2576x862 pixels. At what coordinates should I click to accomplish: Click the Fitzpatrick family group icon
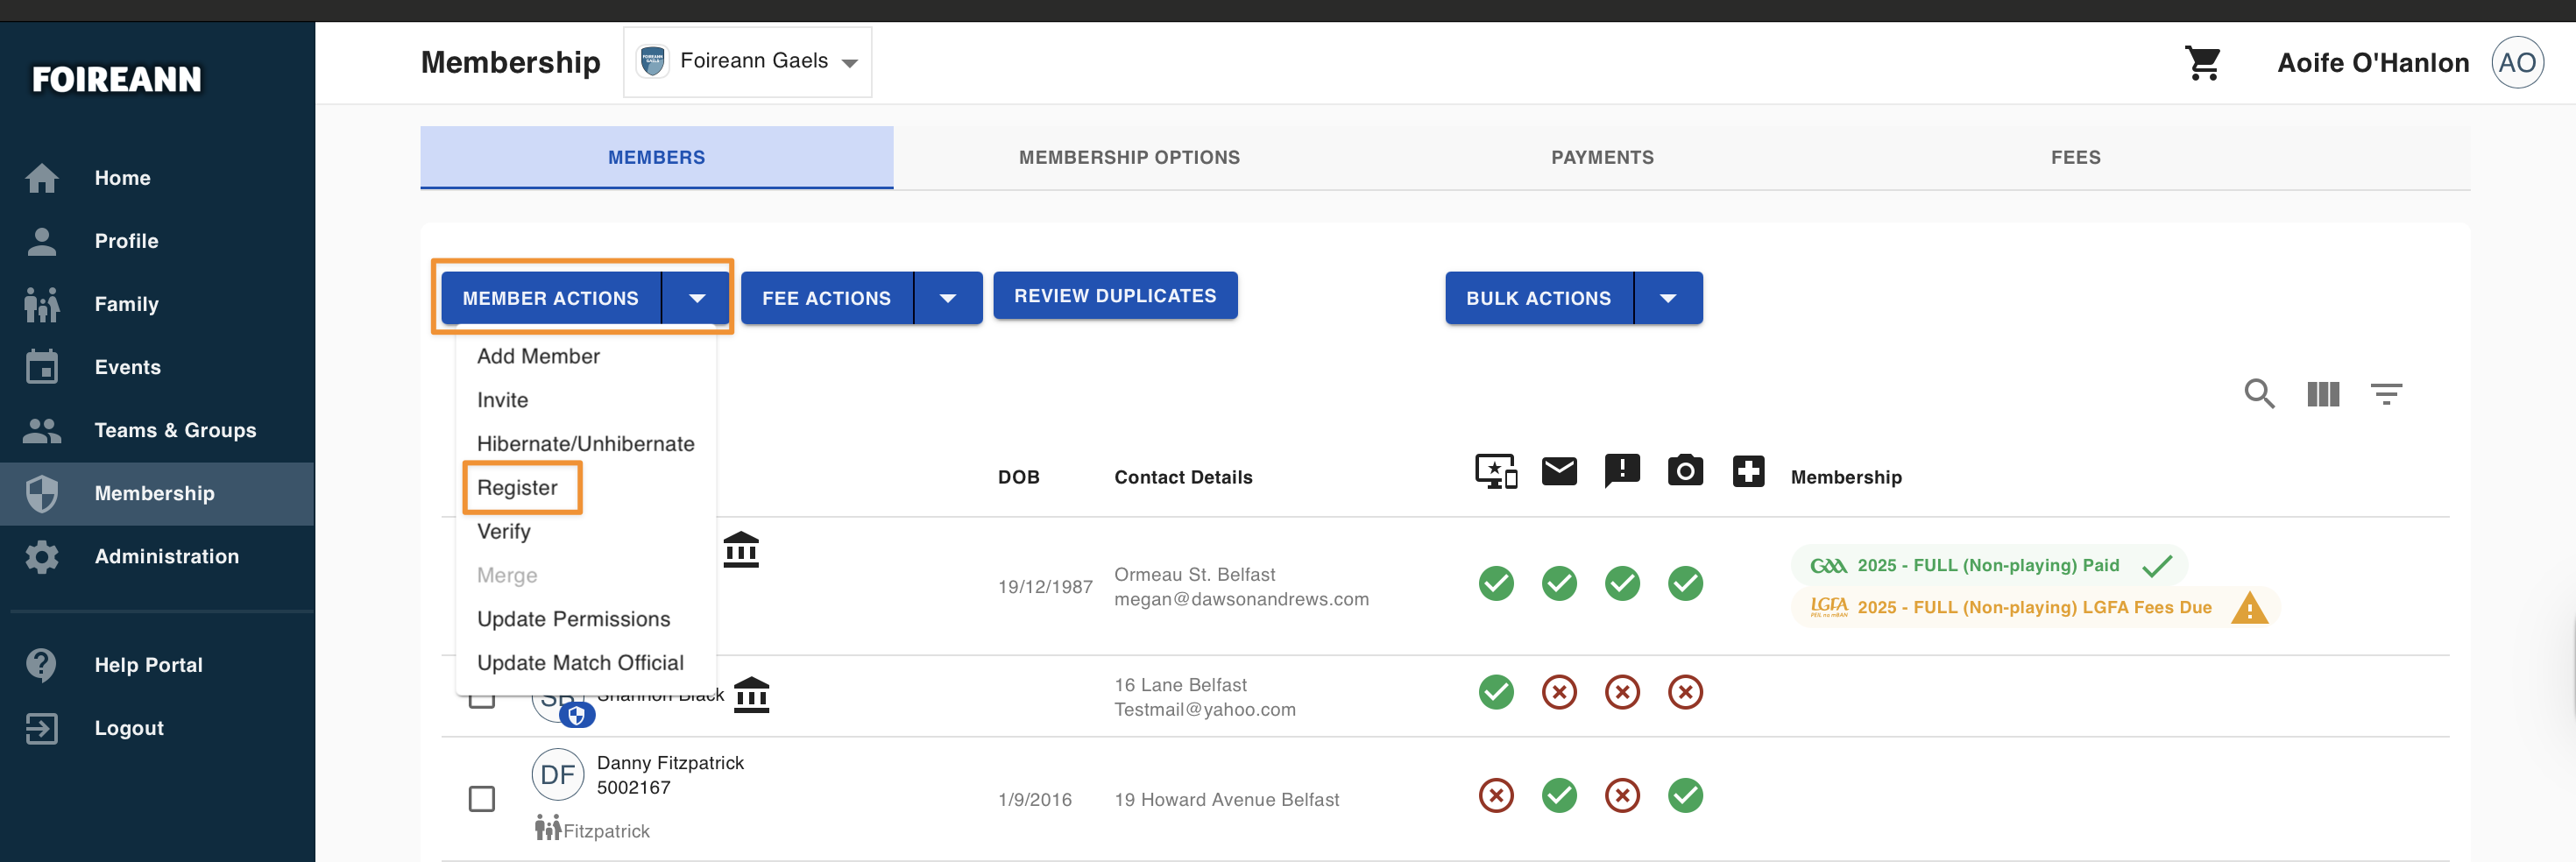(x=547, y=827)
